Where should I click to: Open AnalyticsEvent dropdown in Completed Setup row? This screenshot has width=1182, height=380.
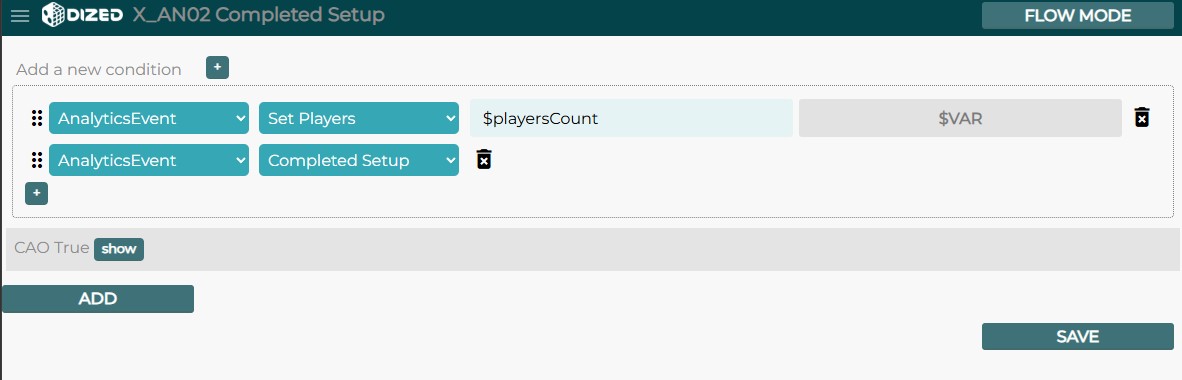pyautogui.click(x=149, y=161)
